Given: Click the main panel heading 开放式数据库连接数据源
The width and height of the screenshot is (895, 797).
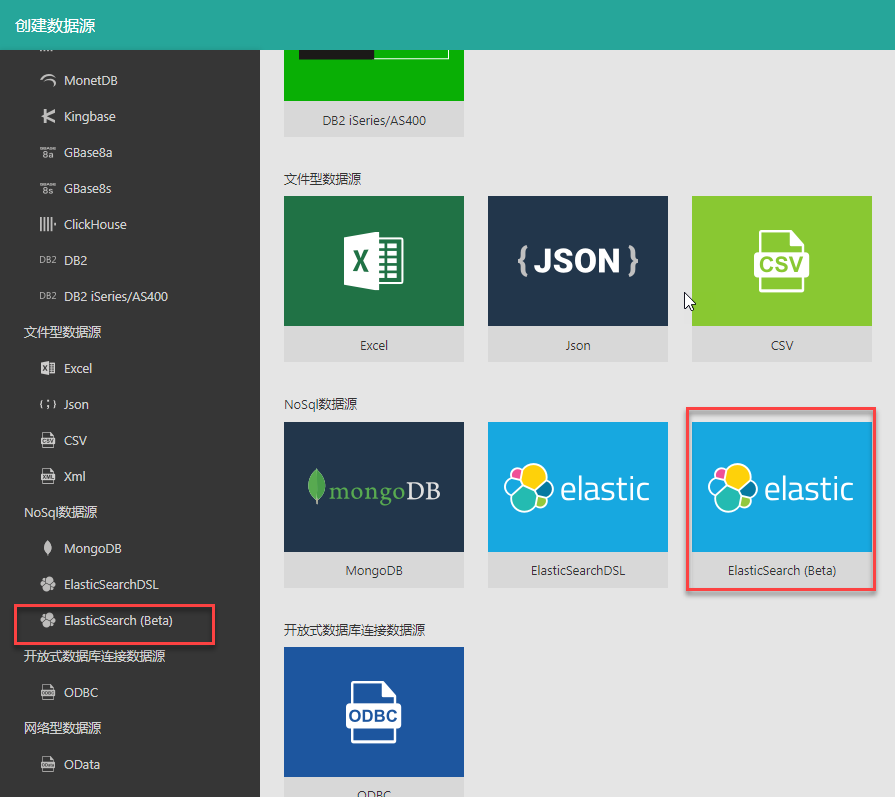Looking at the screenshot, I should 354,630.
